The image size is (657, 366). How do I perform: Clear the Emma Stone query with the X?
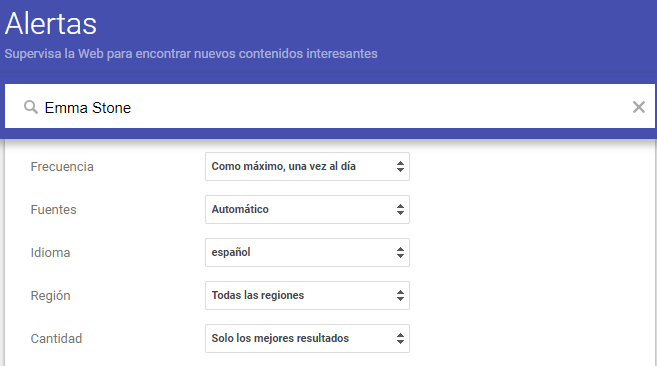pos(639,107)
